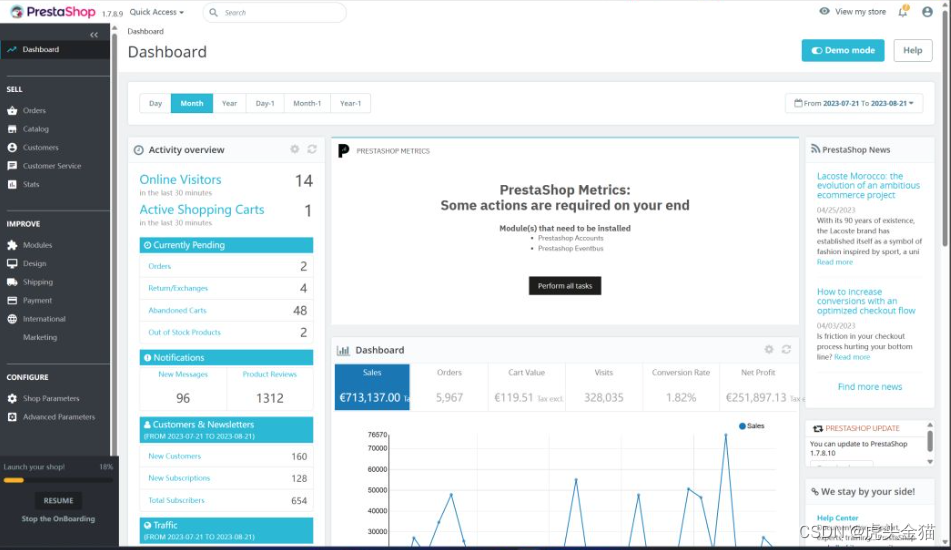Click the PrestaShop logo
The height and width of the screenshot is (550, 951).
tap(53, 12)
